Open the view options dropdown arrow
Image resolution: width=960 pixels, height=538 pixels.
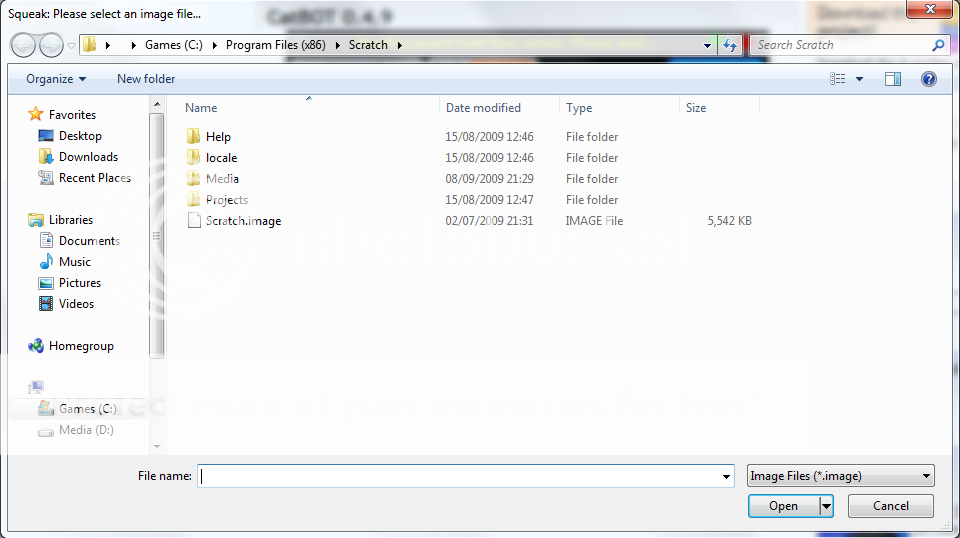[859, 79]
